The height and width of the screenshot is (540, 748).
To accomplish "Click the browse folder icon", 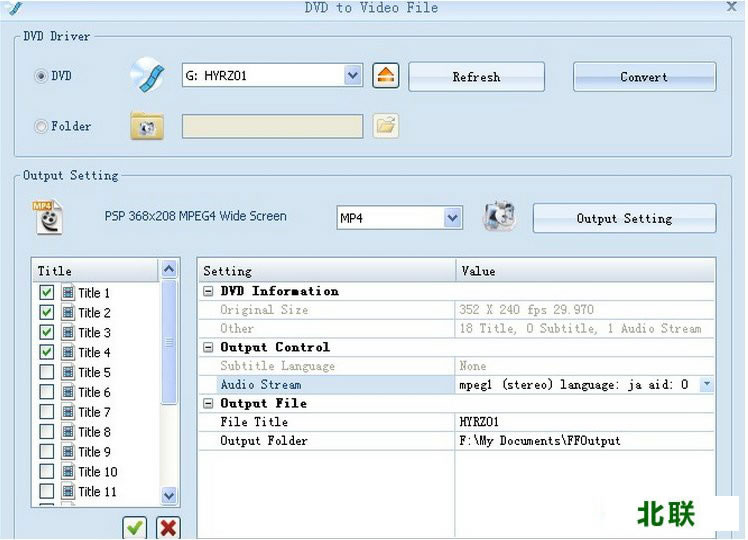I will click(x=386, y=126).
